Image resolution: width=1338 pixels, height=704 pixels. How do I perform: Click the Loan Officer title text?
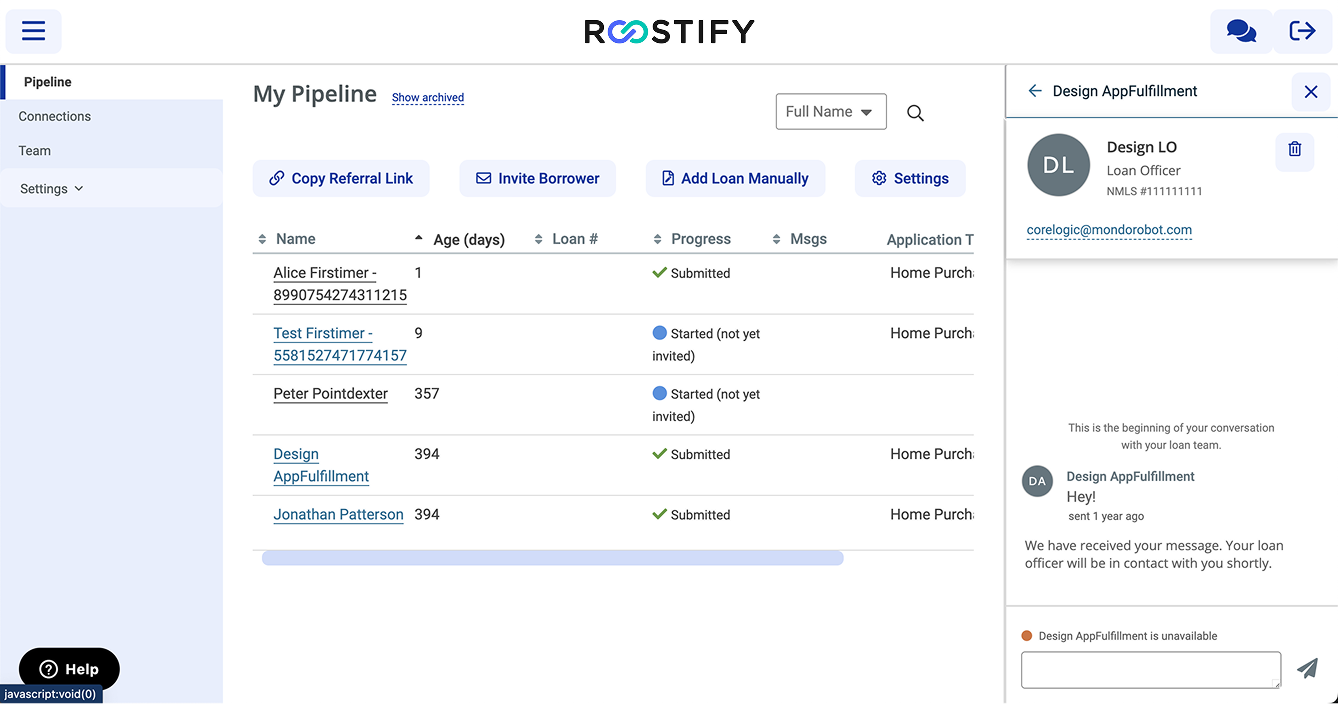[1143, 171]
